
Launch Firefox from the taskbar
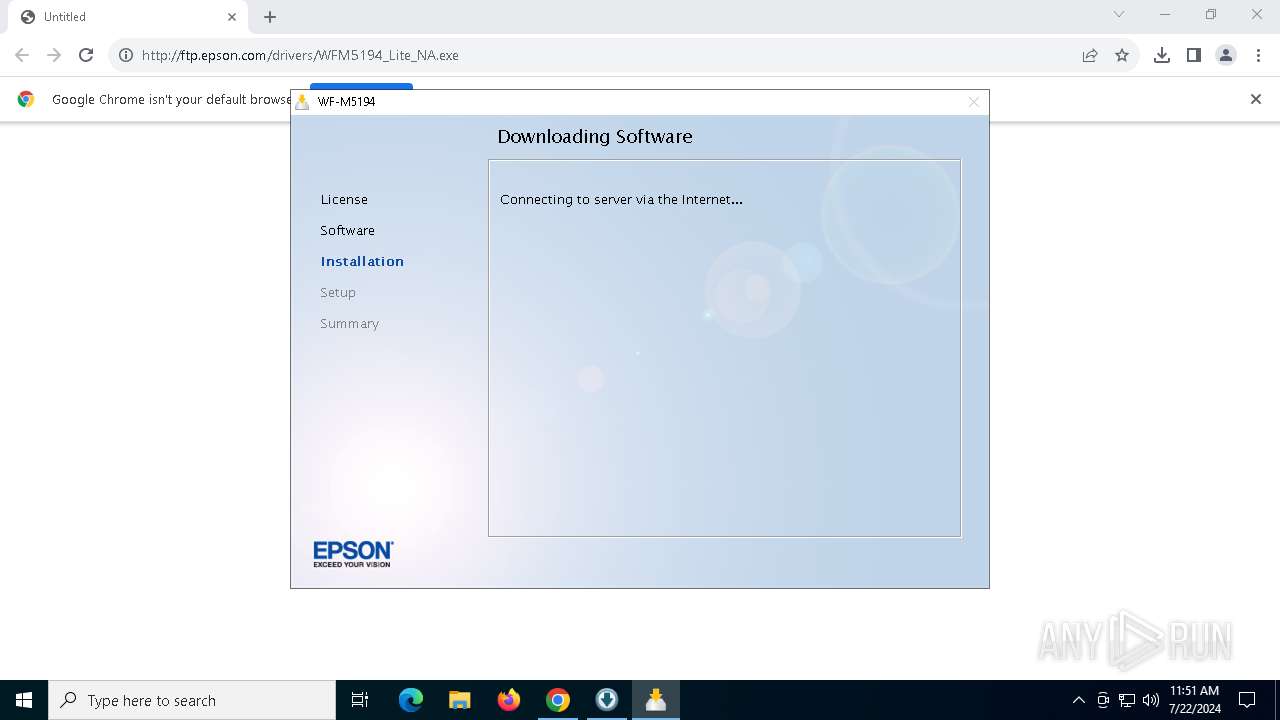click(x=508, y=700)
